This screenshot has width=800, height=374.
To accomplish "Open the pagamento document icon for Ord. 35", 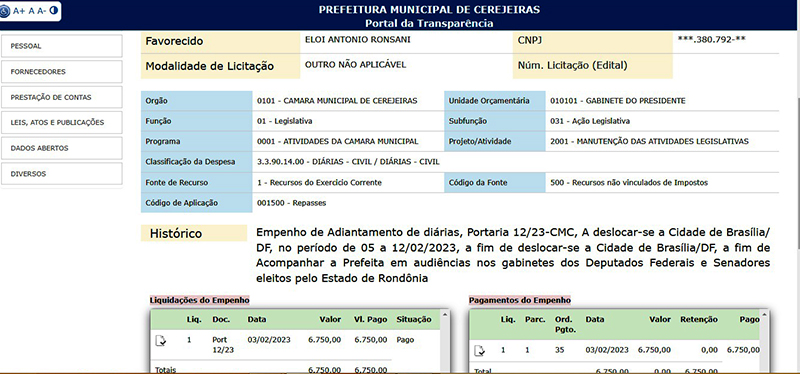I will (x=480, y=351).
